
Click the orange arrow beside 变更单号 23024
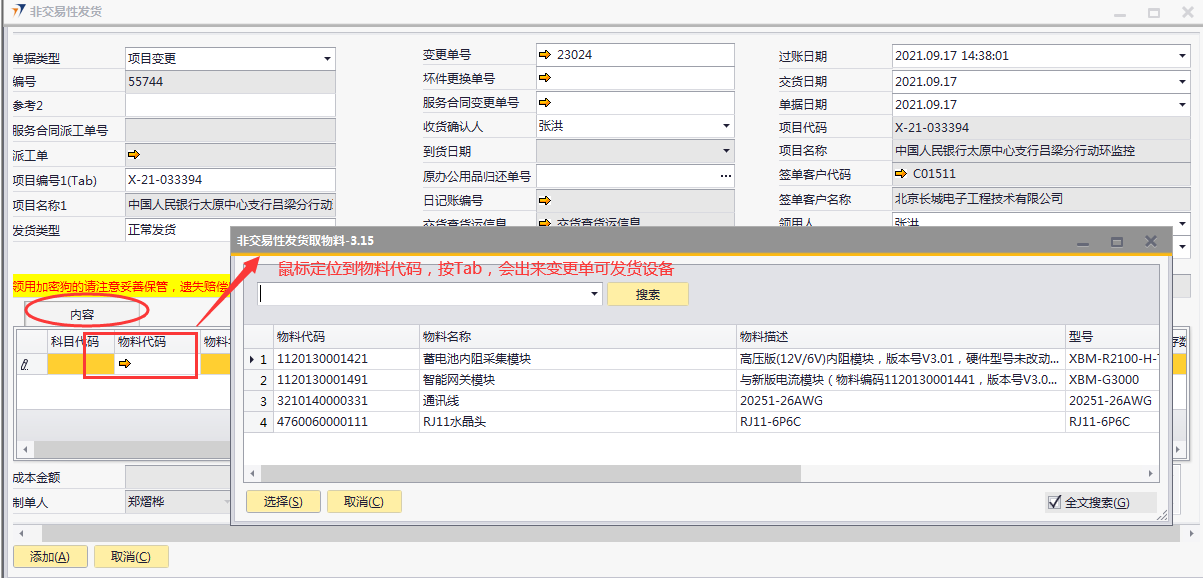point(544,55)
